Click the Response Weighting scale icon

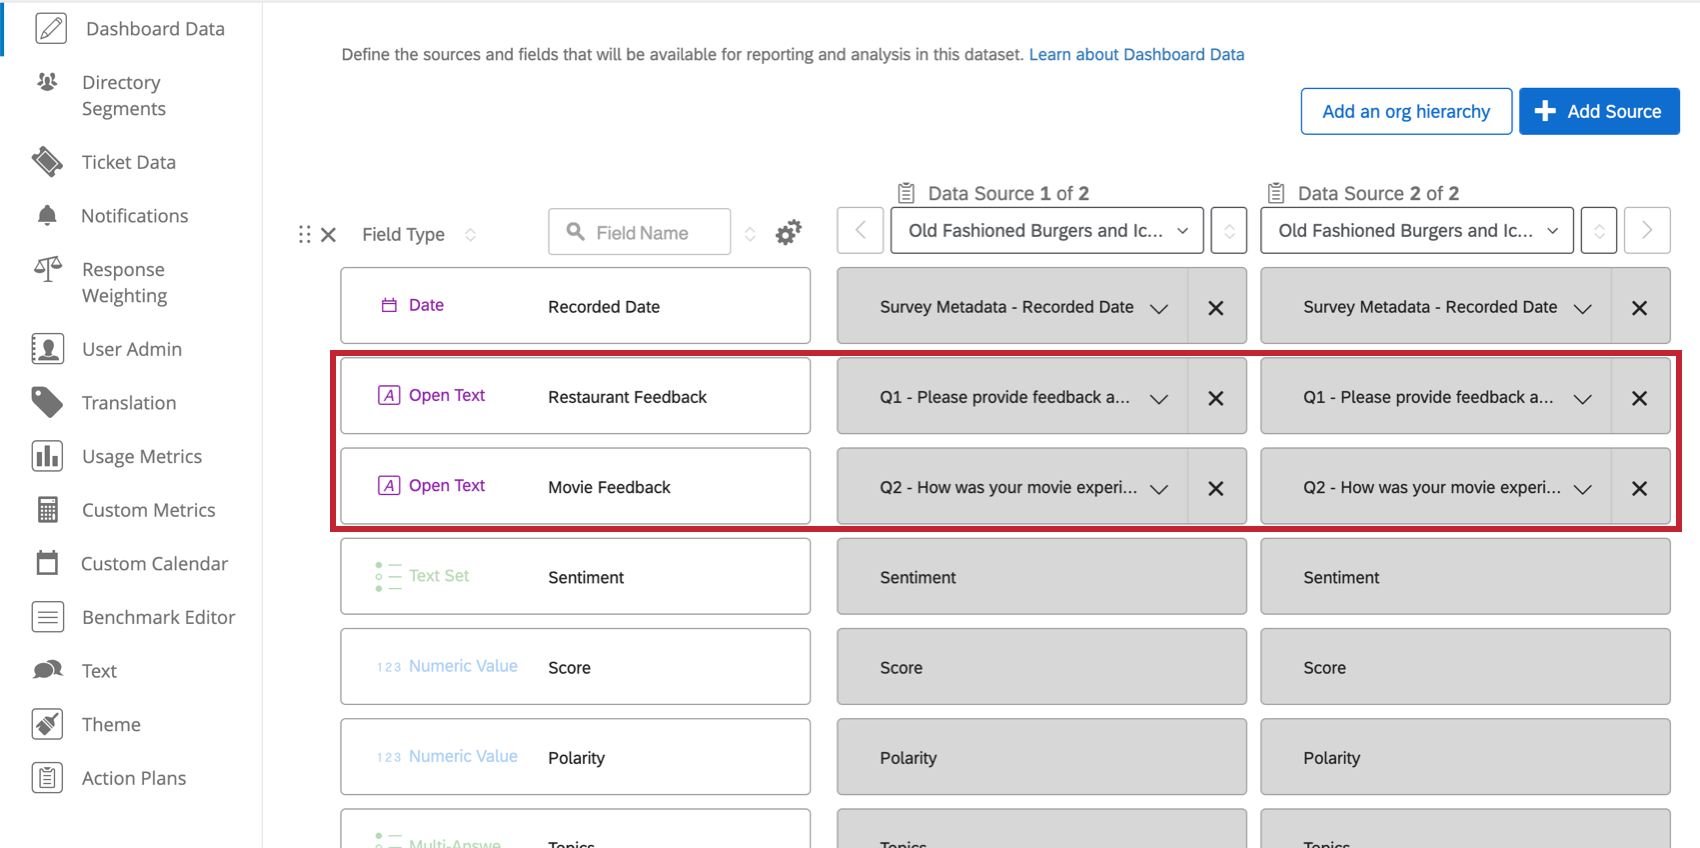(x=47, y=269)
